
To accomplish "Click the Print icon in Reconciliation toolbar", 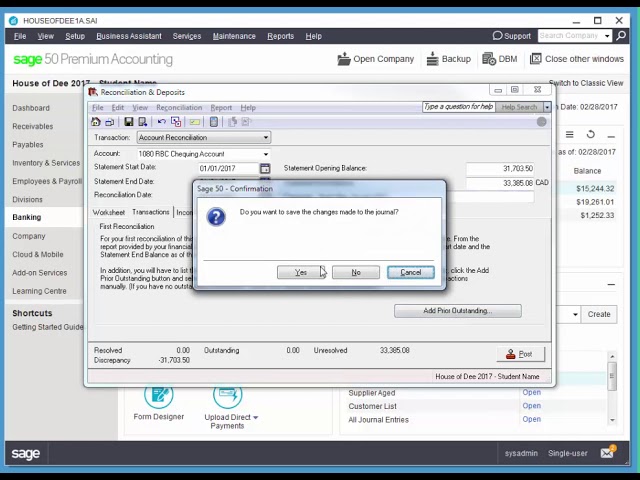I will pyautogui.click(x=109, y=122).
